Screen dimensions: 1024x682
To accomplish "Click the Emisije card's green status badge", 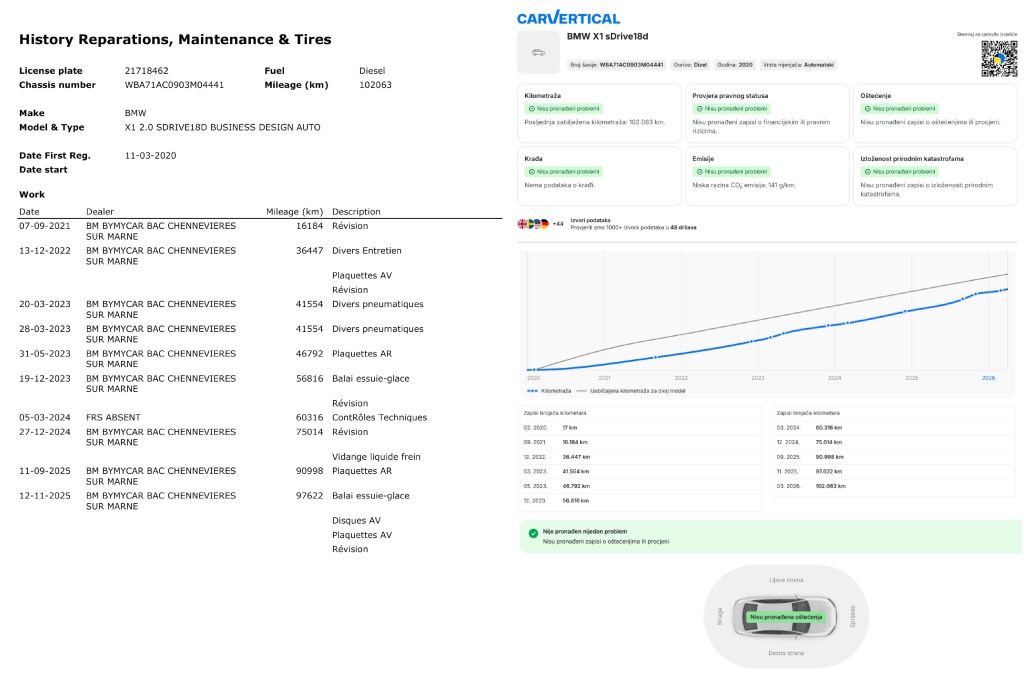I will tap(731, 171).
